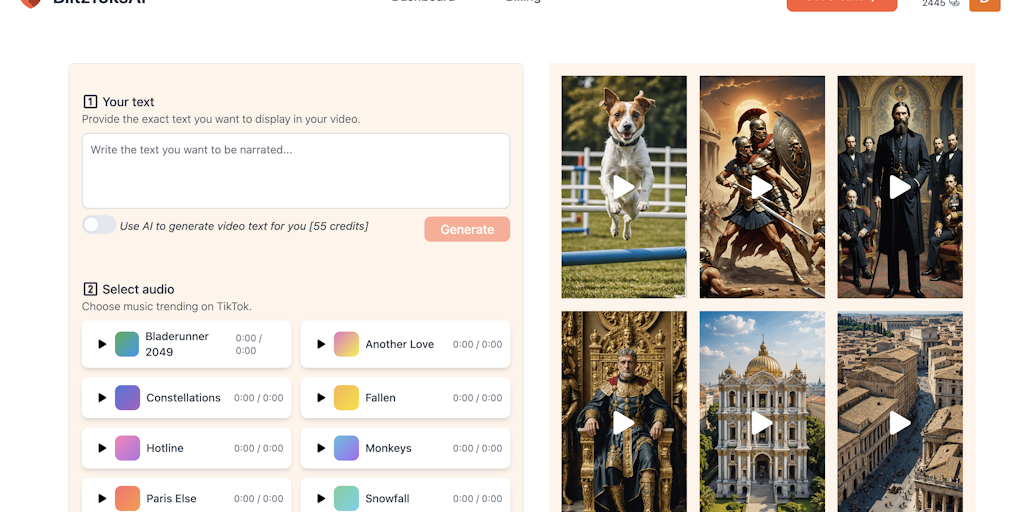Open the aerial old city video thumbnail

[900, 411]
